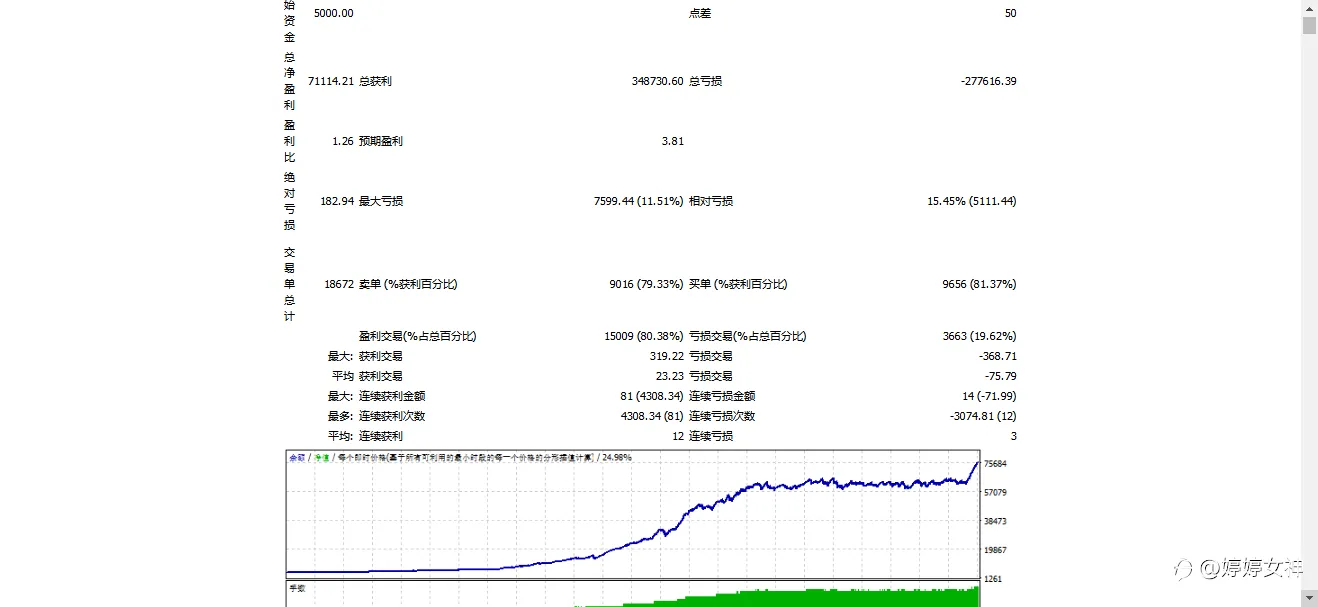Image resolution: width=1318 pixels, height=607 pixels.
Task: Select gross profit value 348730.60
Action: (x=657, y=81)
